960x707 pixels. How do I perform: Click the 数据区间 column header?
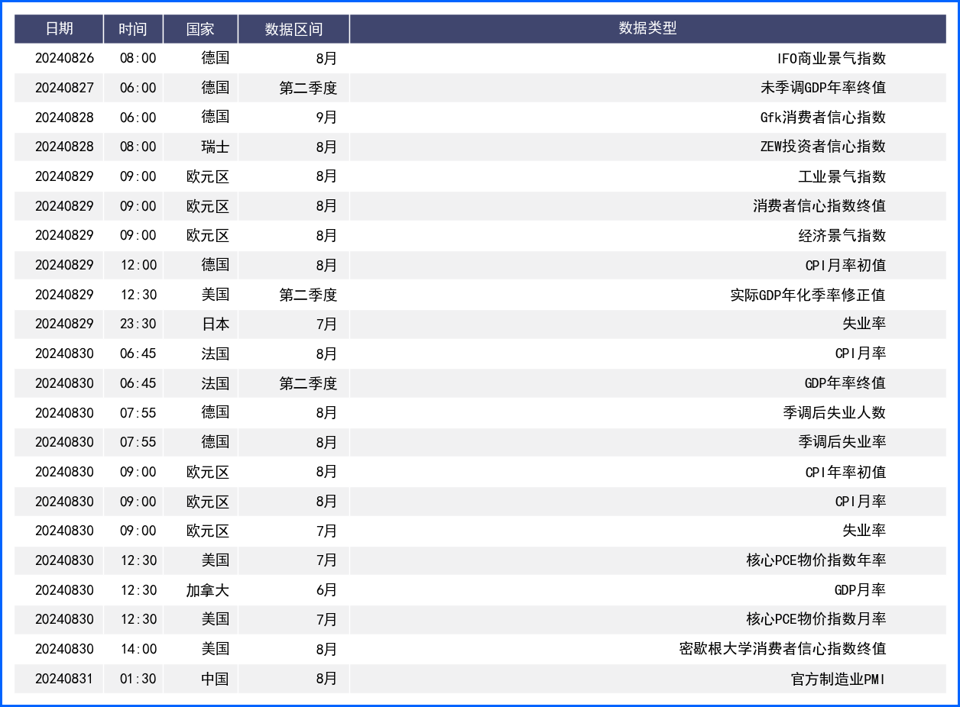[x=293, y=29]
